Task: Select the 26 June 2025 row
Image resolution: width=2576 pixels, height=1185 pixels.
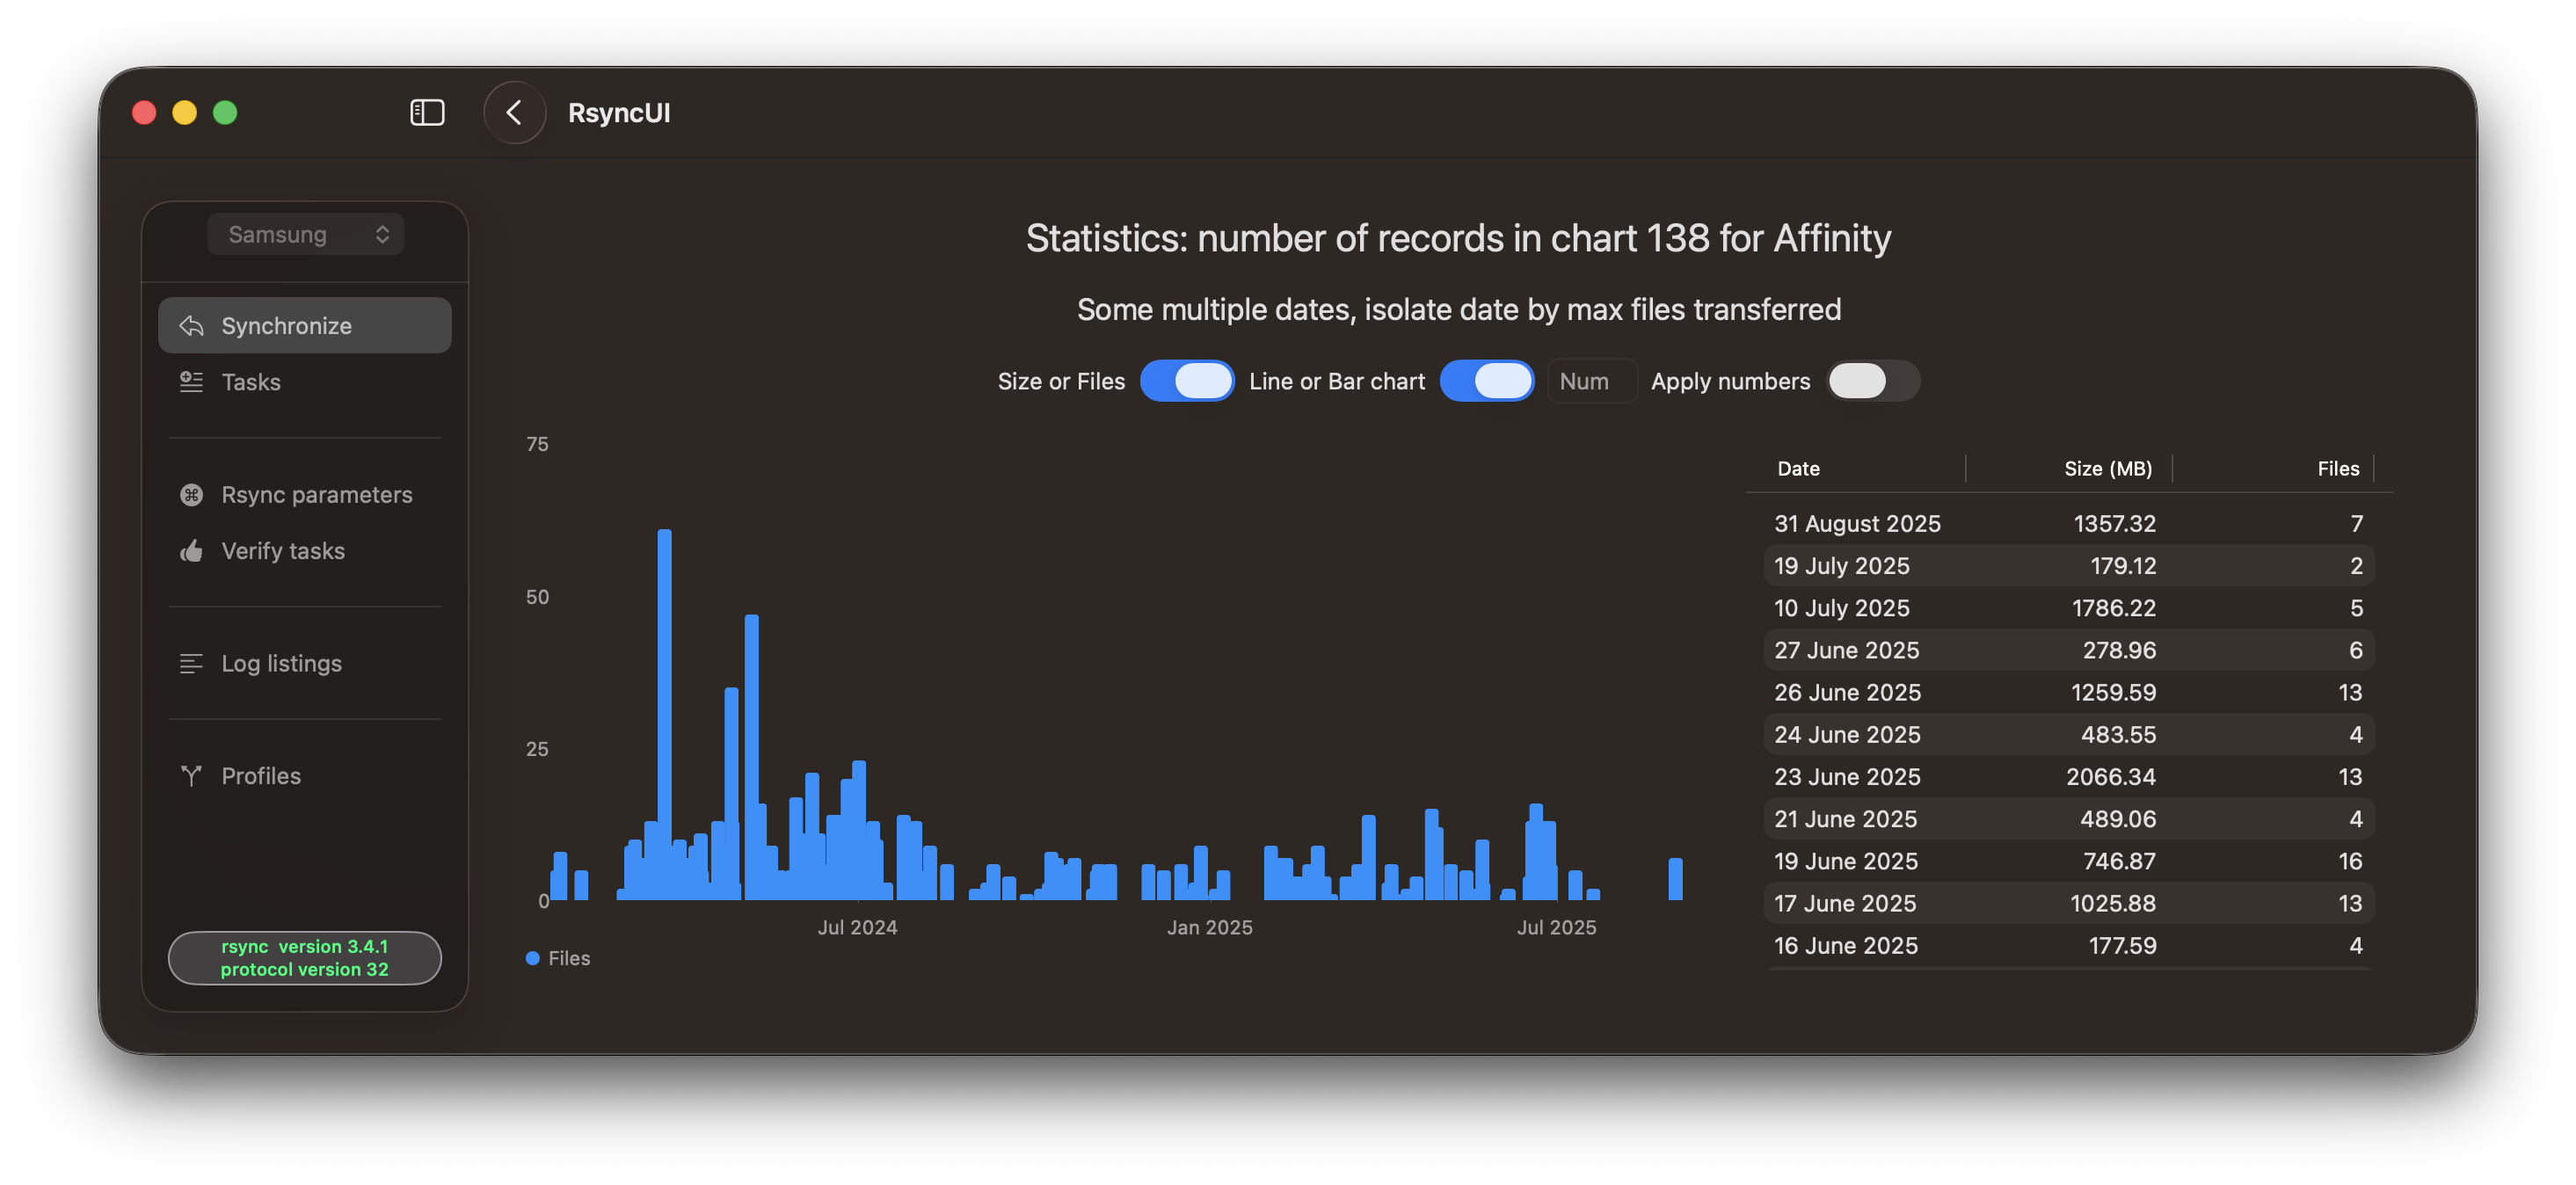Action: click(2069, 693)
